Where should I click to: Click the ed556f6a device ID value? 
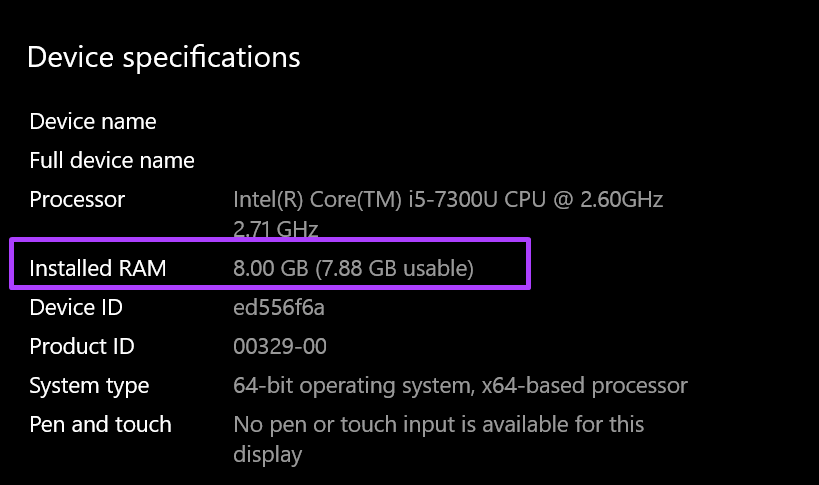click(x=279, y=307)
